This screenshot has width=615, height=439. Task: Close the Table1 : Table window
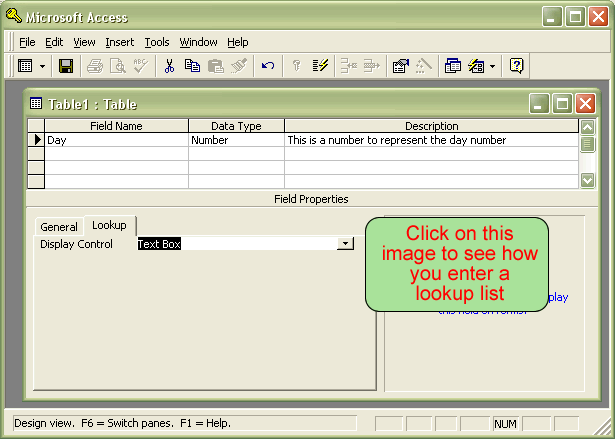coord(585,104)
